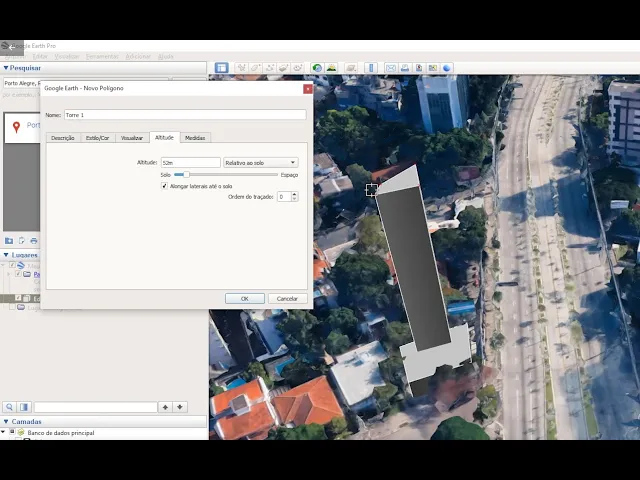Image resolution: width=640 pixels, height=480 pixels.
Task: Click the Add Path toolbar icon
Action: (269, 68)
